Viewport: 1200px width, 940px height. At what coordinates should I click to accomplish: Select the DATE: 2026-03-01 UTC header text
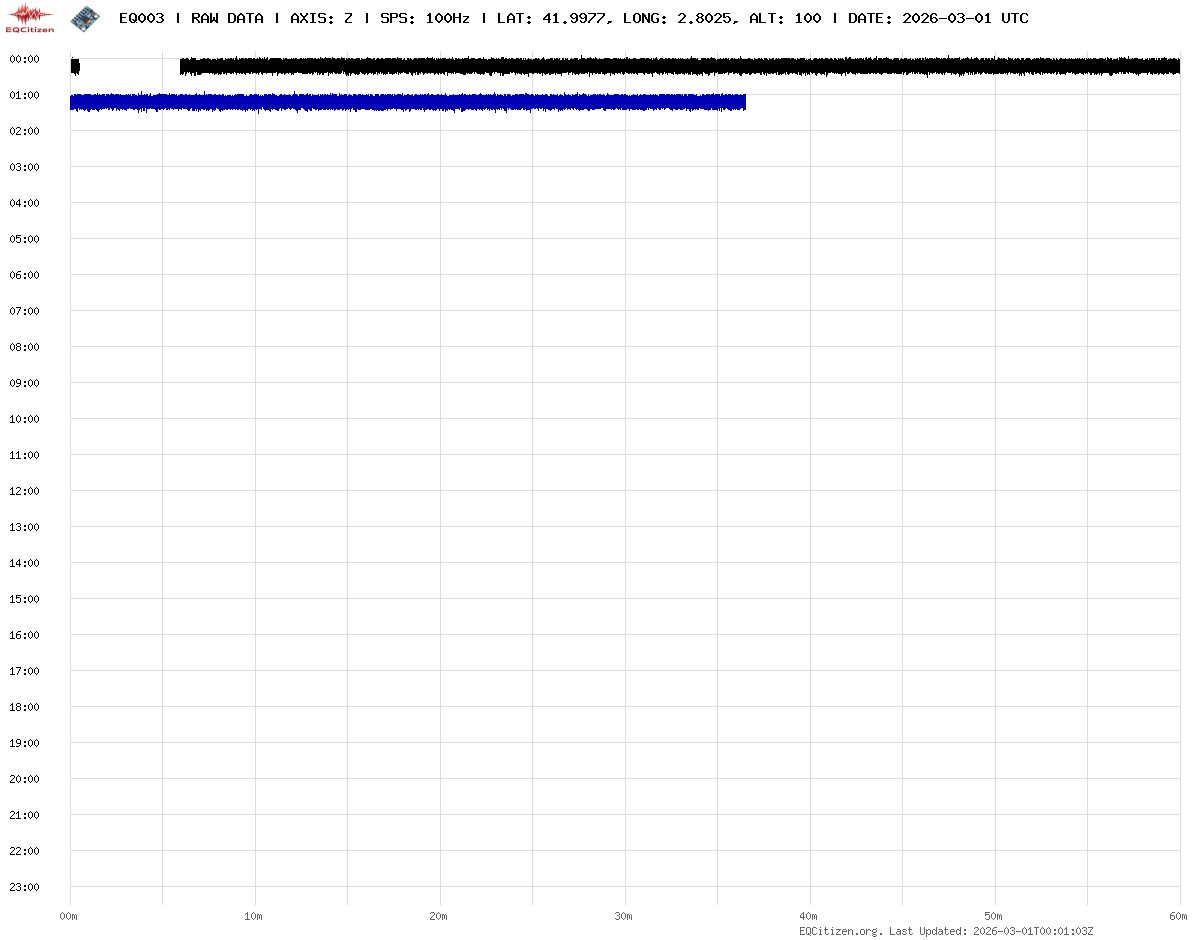pyautogui.click(x=937, y=18)
